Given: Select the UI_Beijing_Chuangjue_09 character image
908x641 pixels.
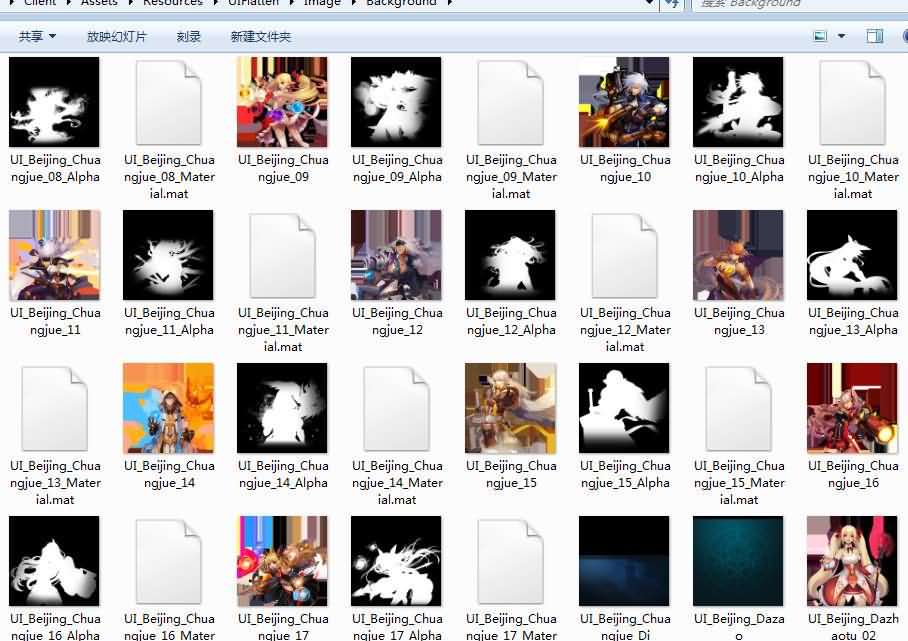Looking at the screenshot, I should point(282,102).
